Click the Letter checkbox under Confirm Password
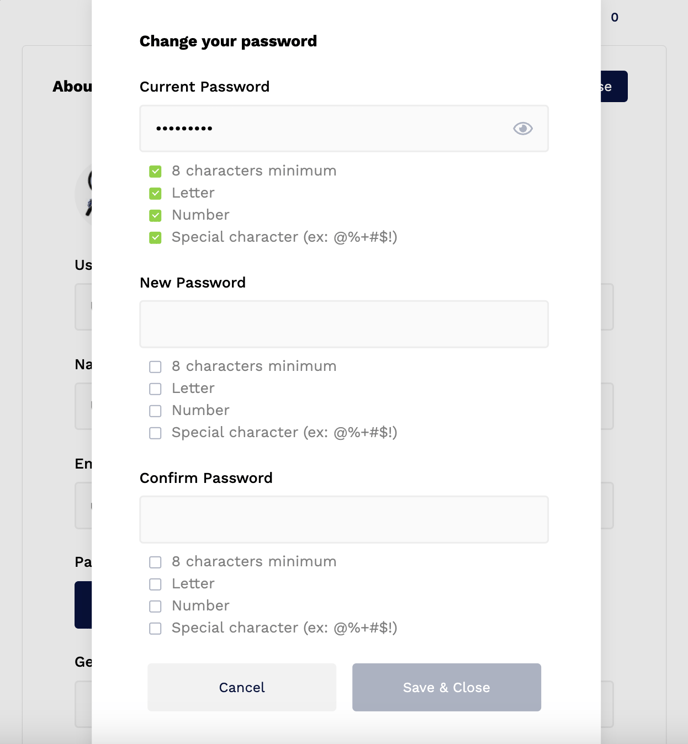Image resolution: width=688 pixels, height=744 pixels. click(155, 584)
